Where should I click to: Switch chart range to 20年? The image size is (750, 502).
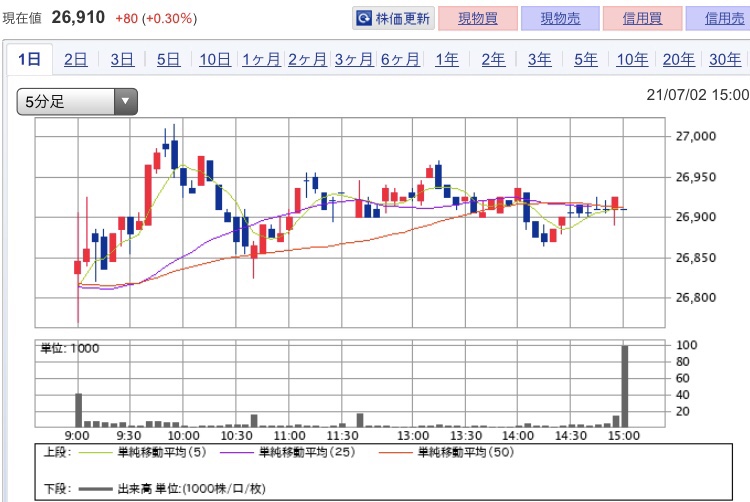point(679,59)
